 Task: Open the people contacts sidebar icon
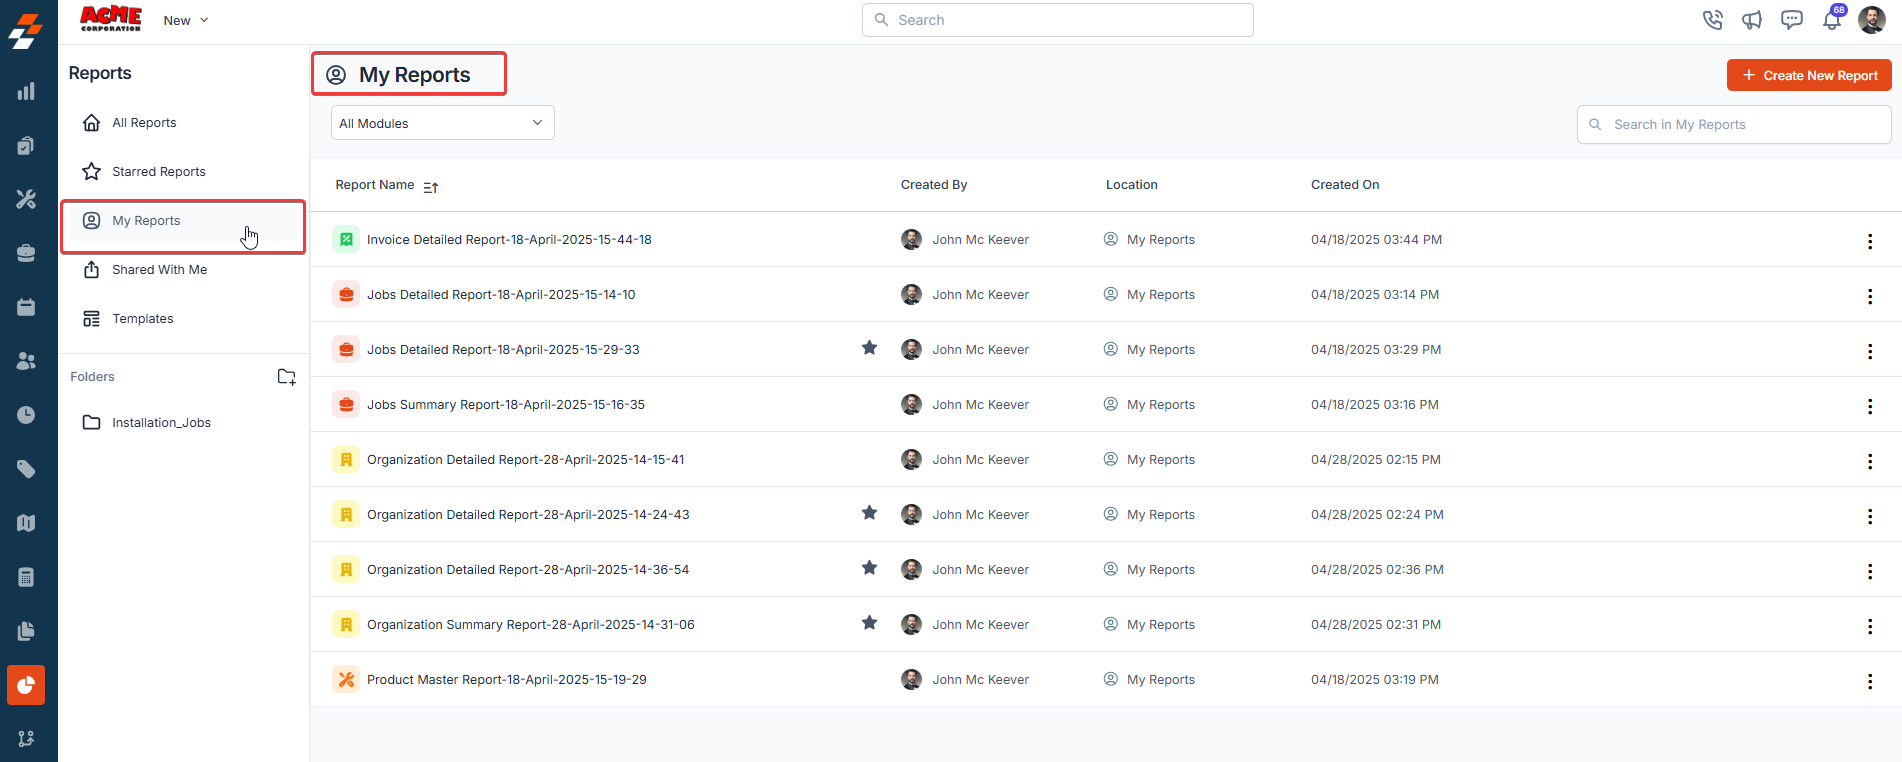(x=26, y=361)
